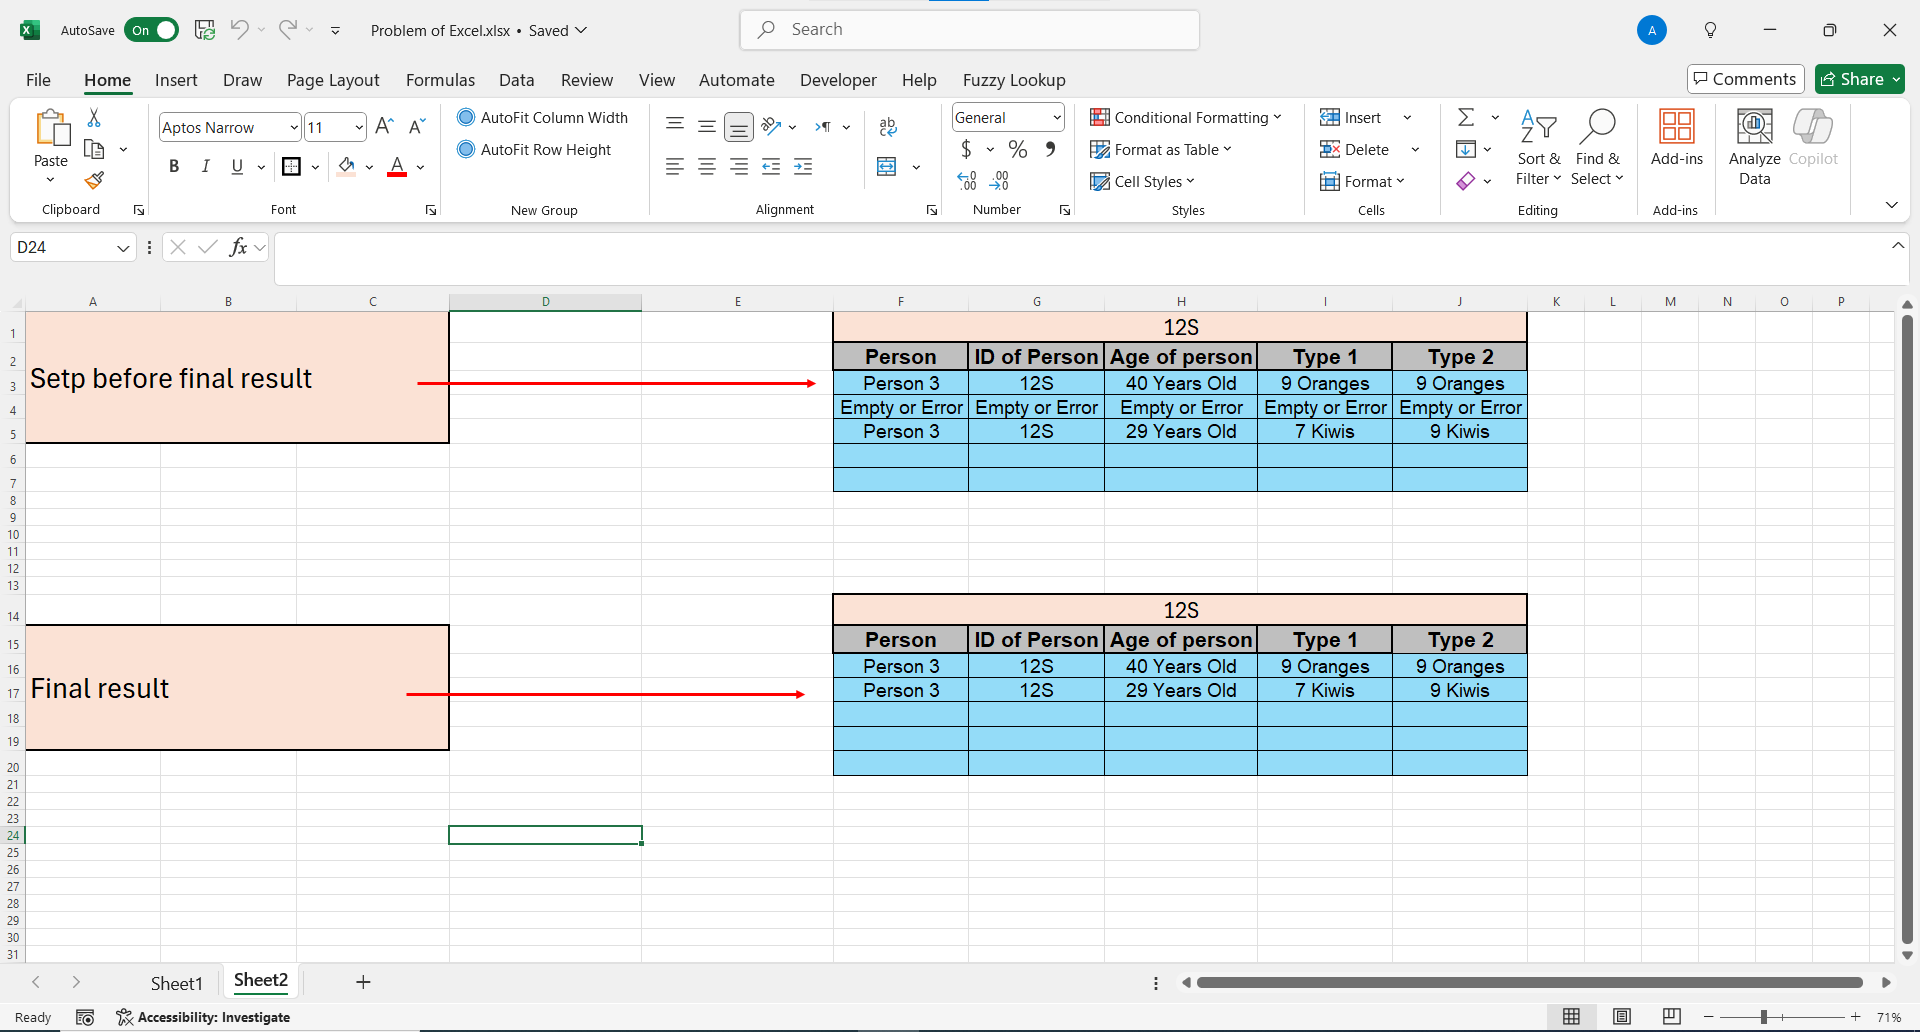The image size is (1920, 1032).
Task: Select the Format Painter
Action: click(95, 180)
